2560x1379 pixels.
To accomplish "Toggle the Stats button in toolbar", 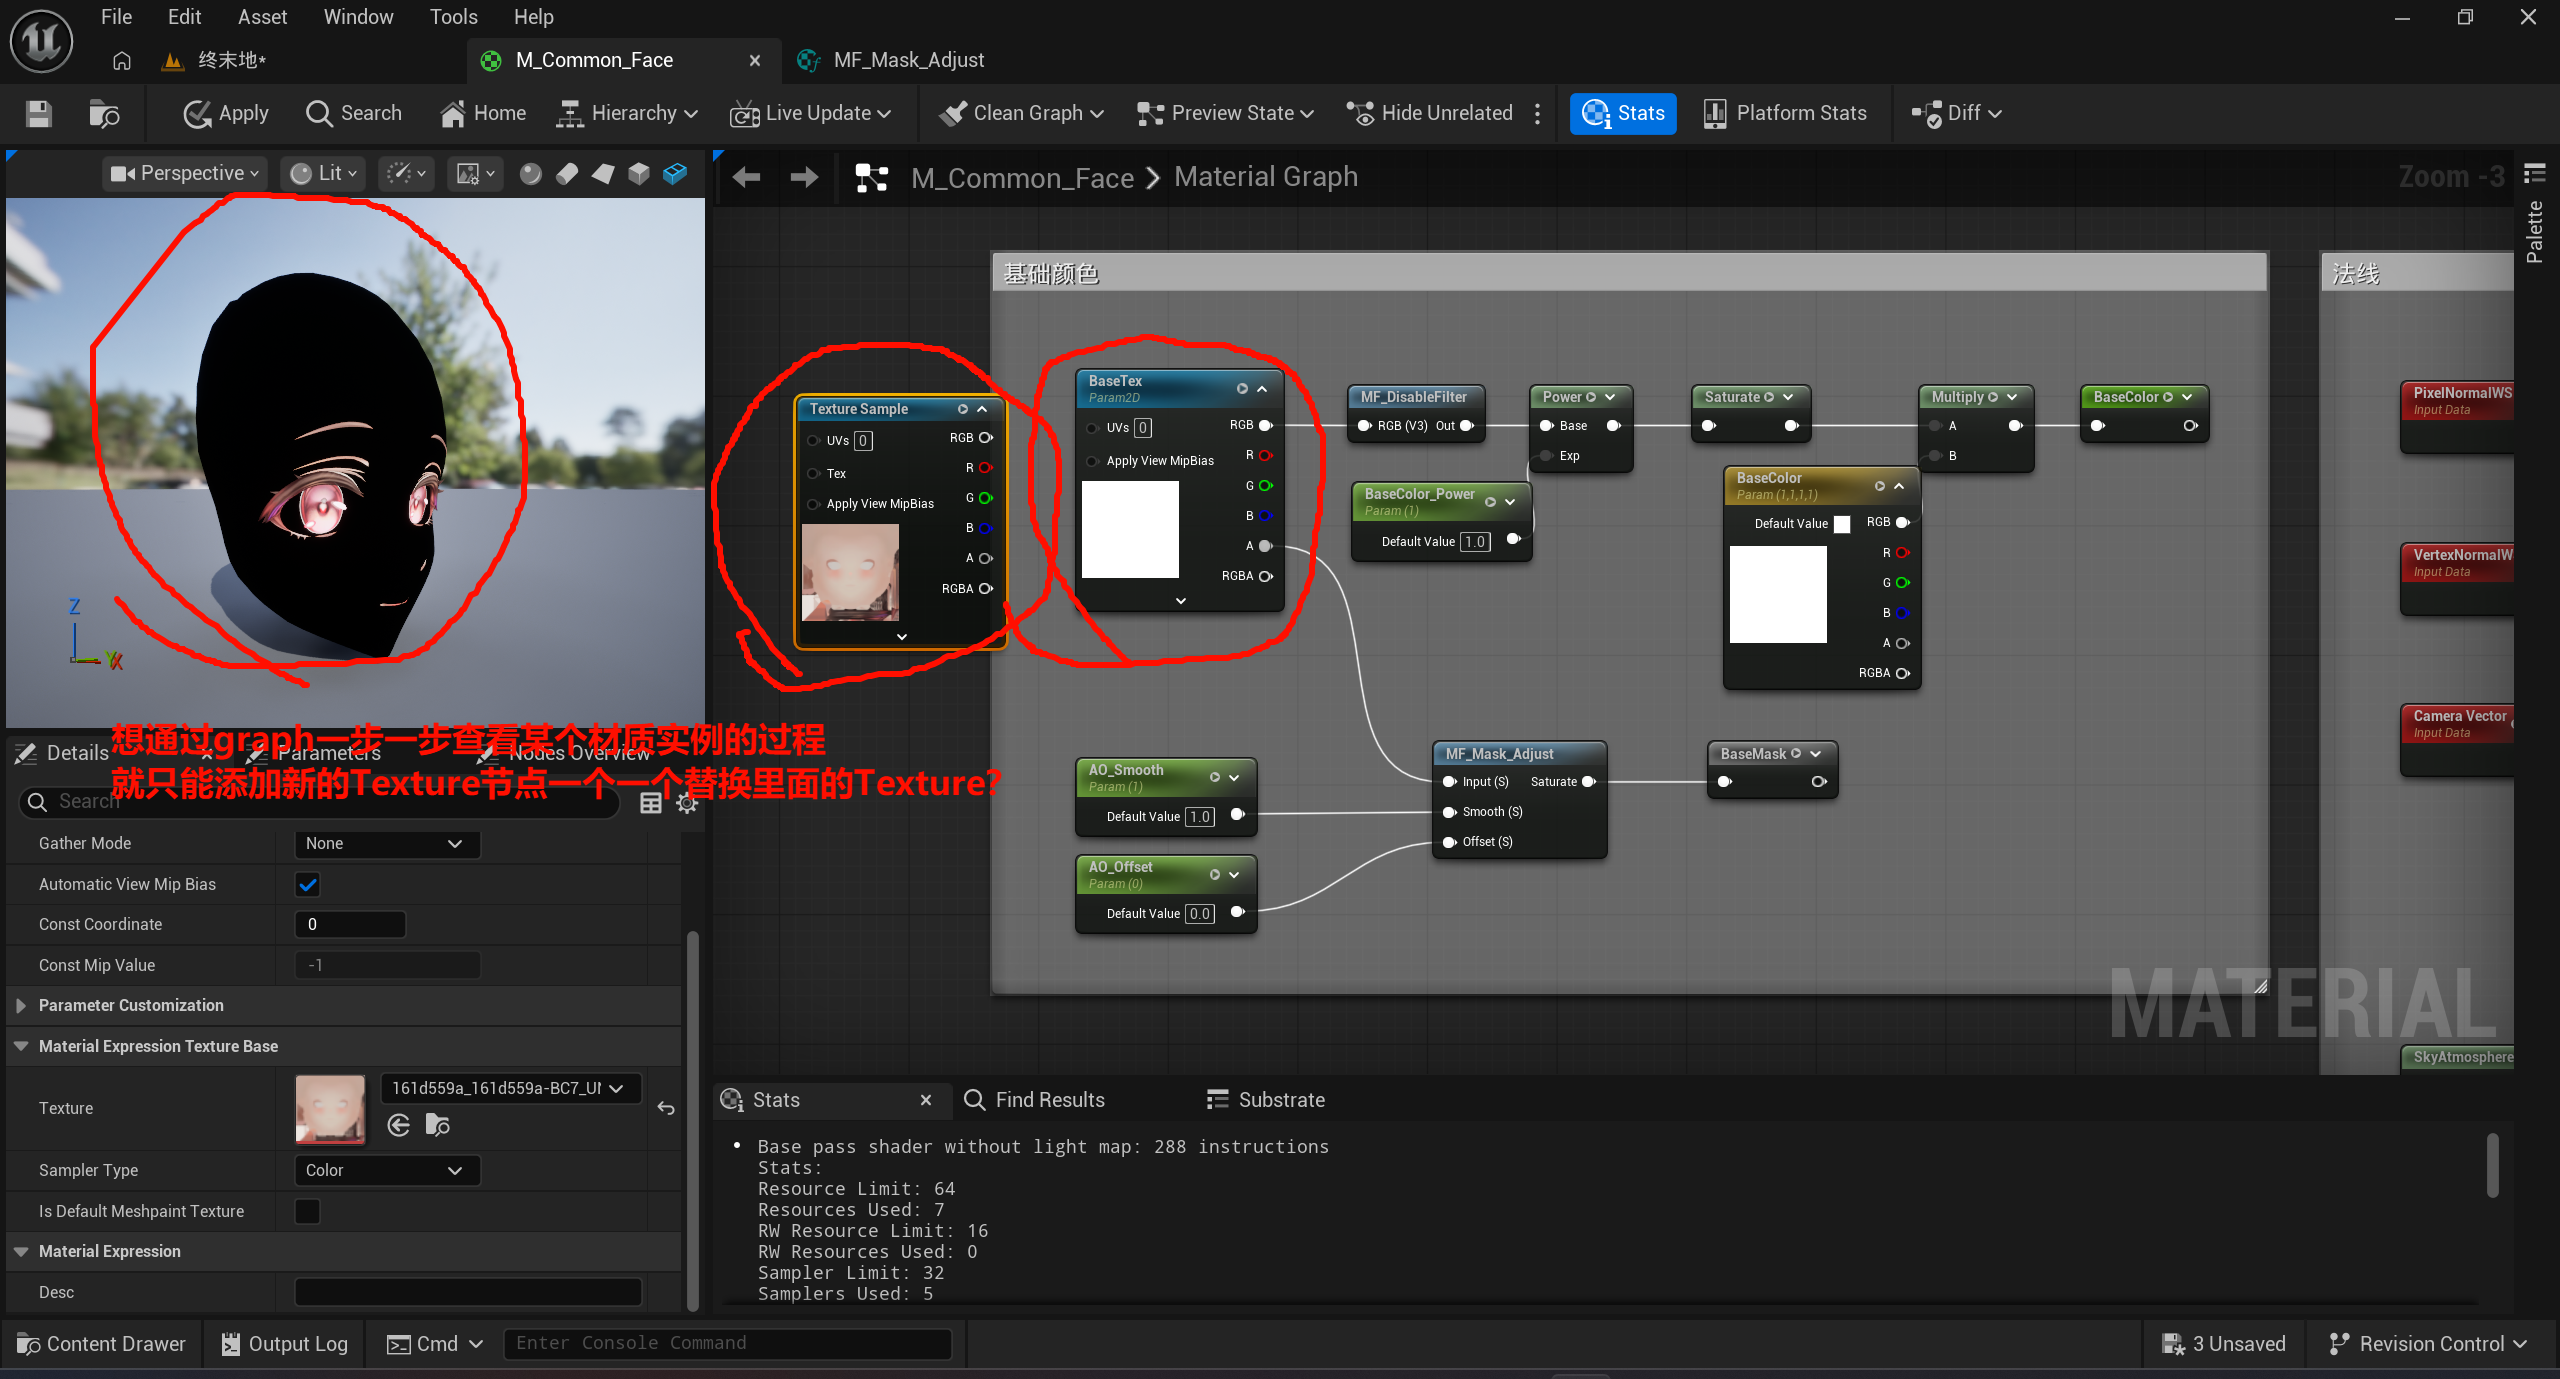I will point(1623,113).
